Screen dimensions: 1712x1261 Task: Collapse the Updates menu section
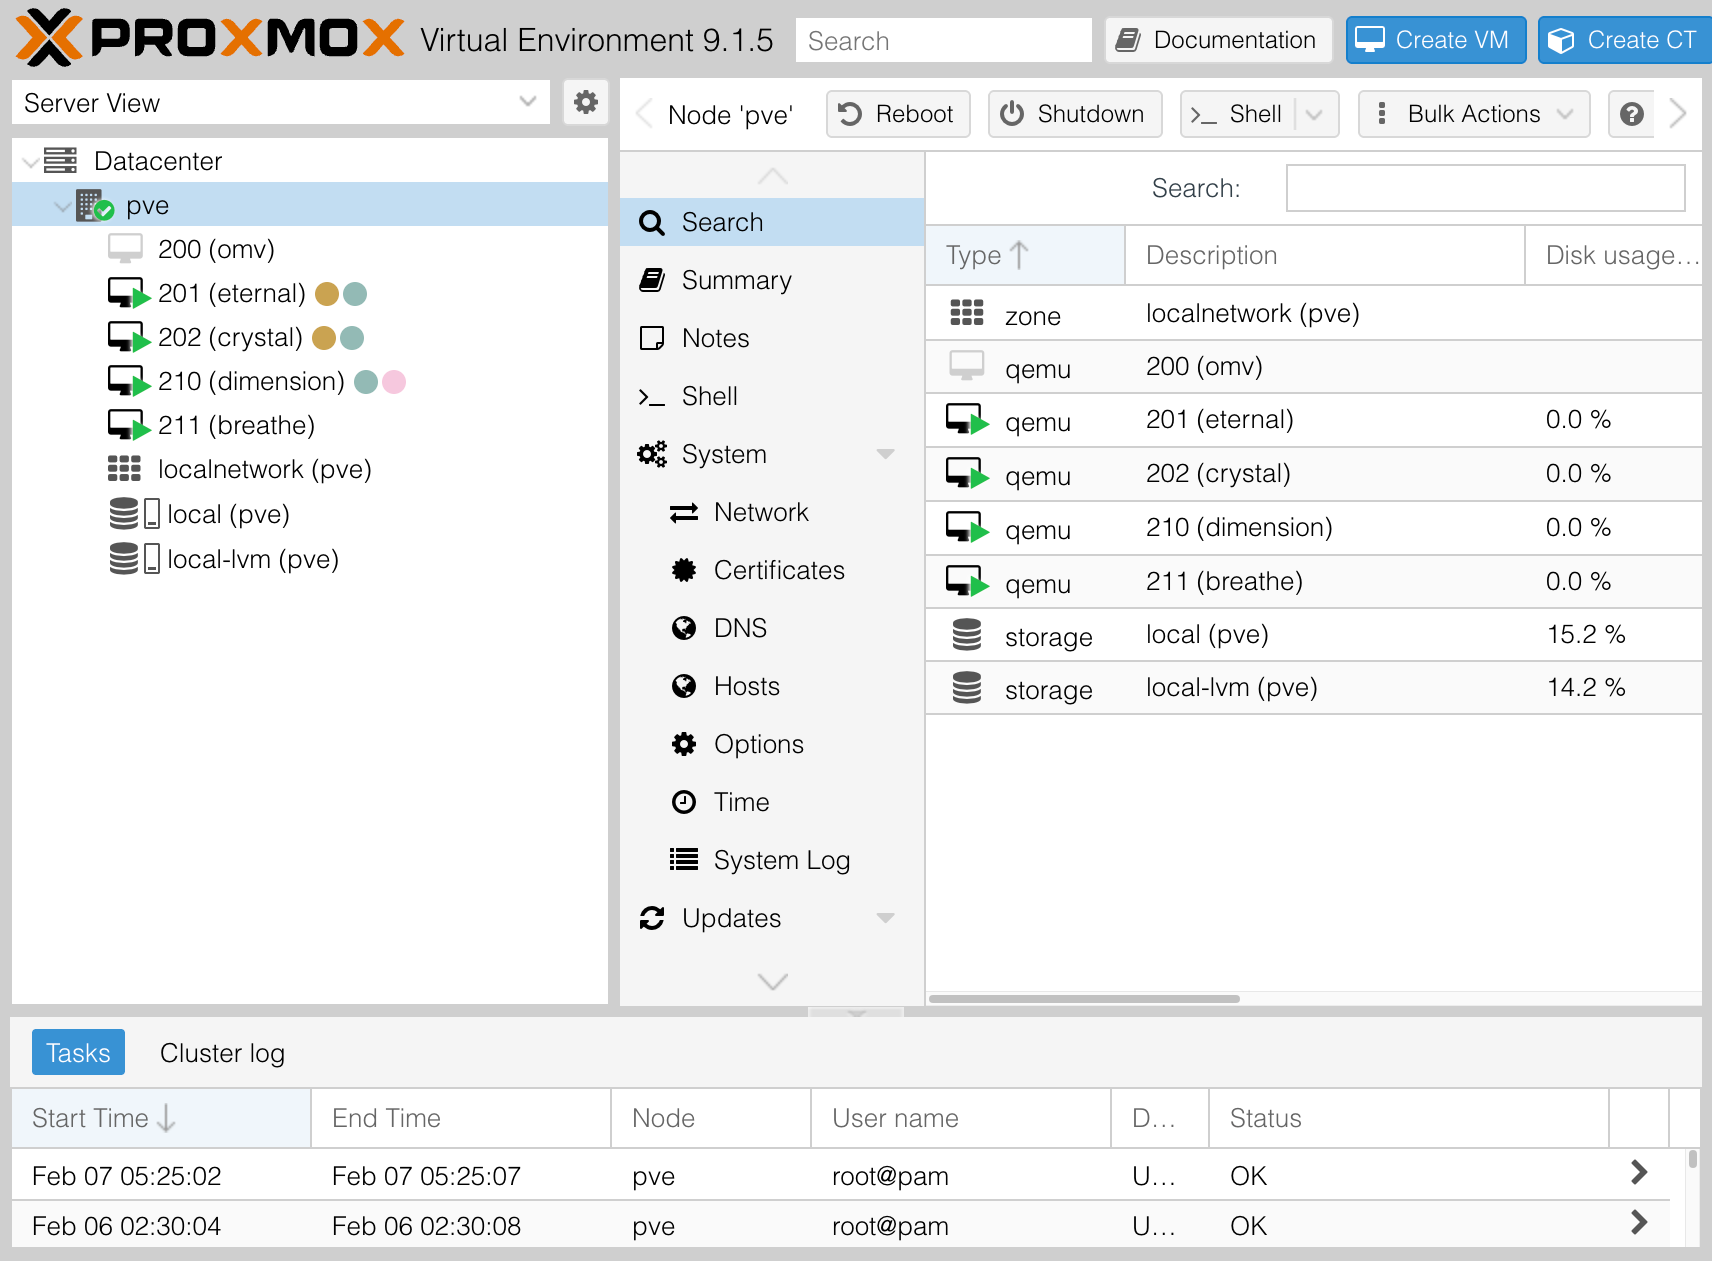pyautogui.click(x=885, y=918)
